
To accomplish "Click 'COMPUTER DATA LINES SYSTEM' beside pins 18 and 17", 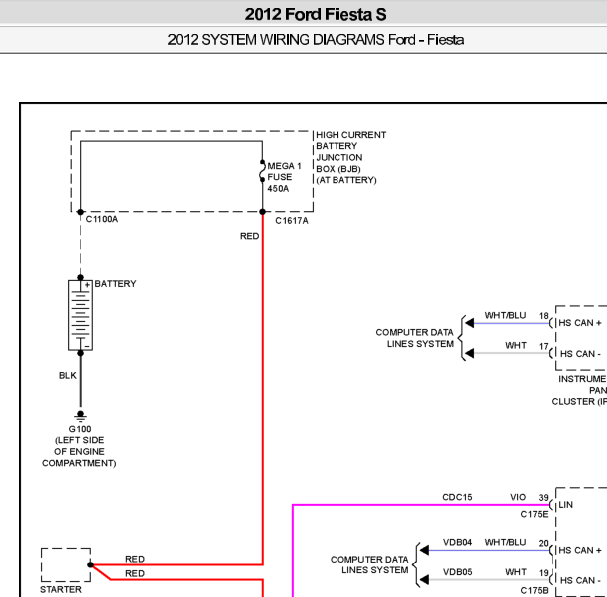I will [x=415, y=338].
